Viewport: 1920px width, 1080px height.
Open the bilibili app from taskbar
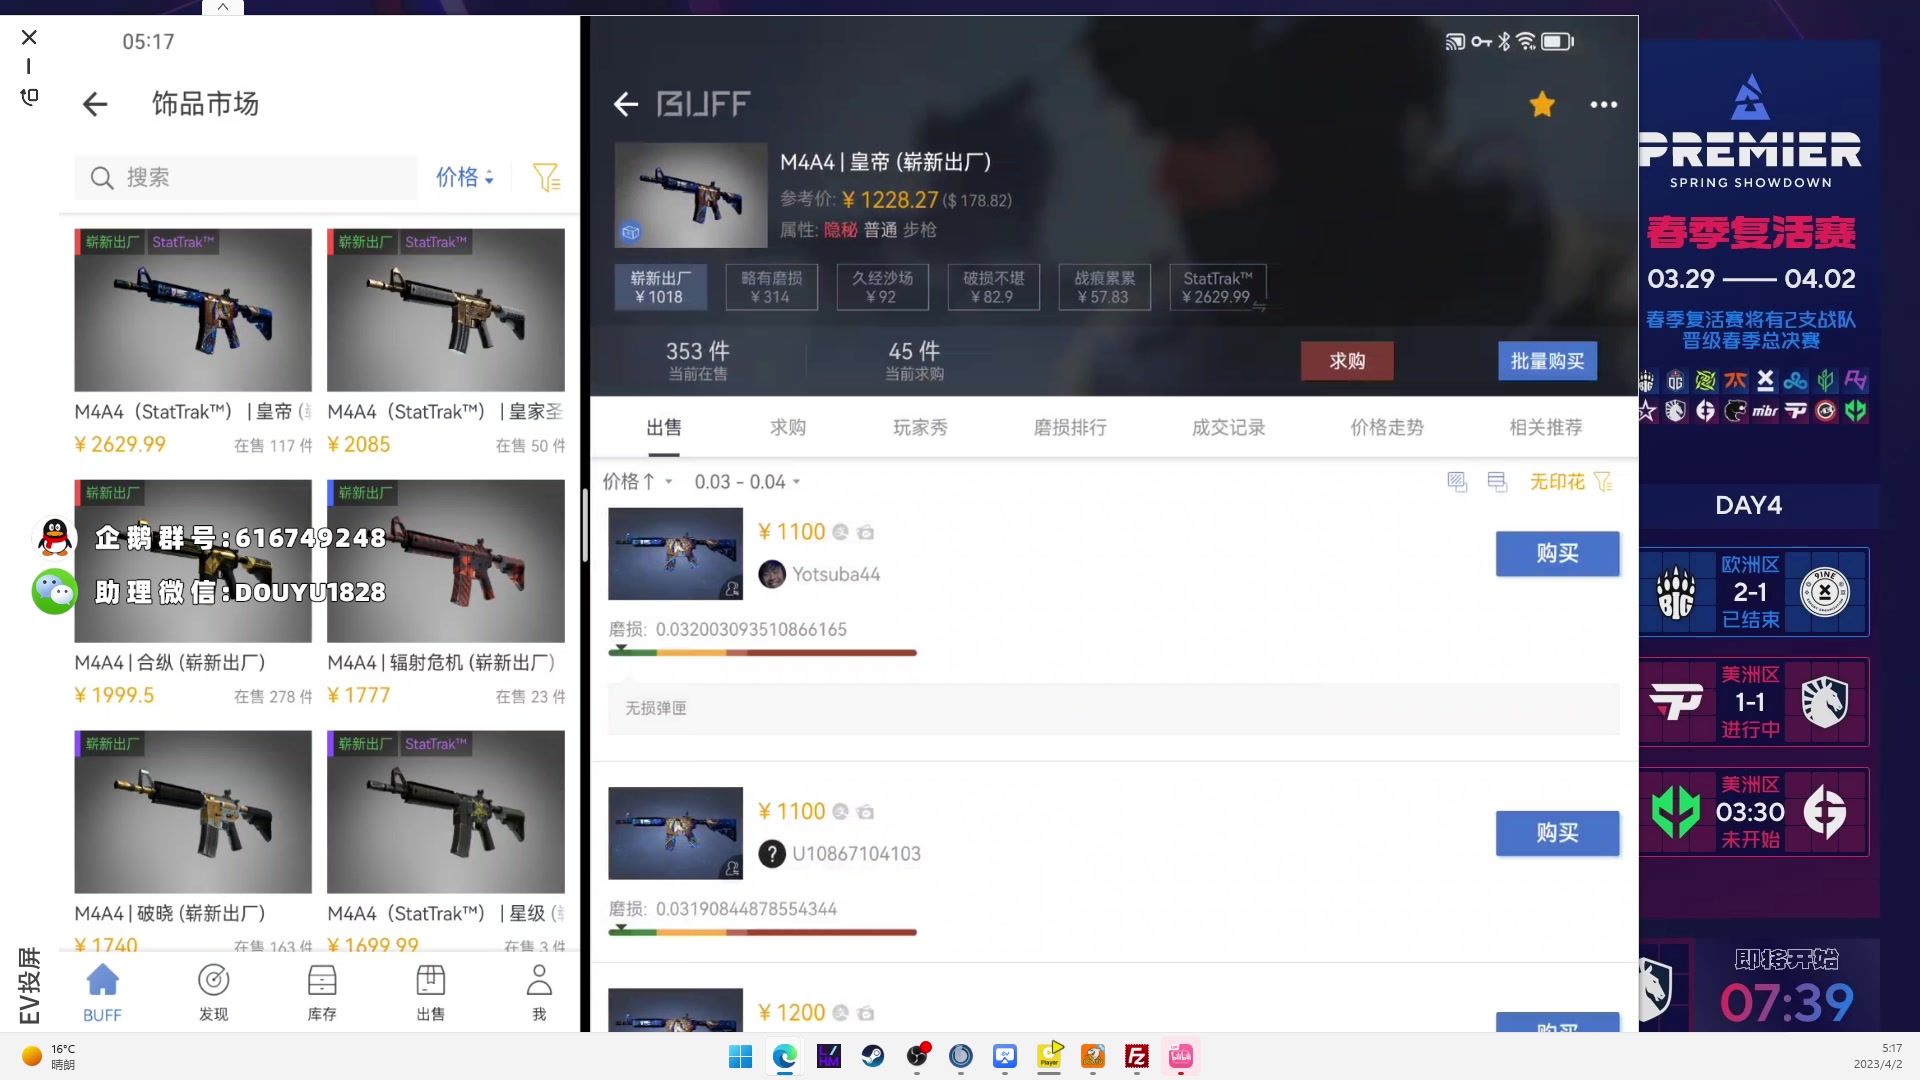click(1181, 1056)
